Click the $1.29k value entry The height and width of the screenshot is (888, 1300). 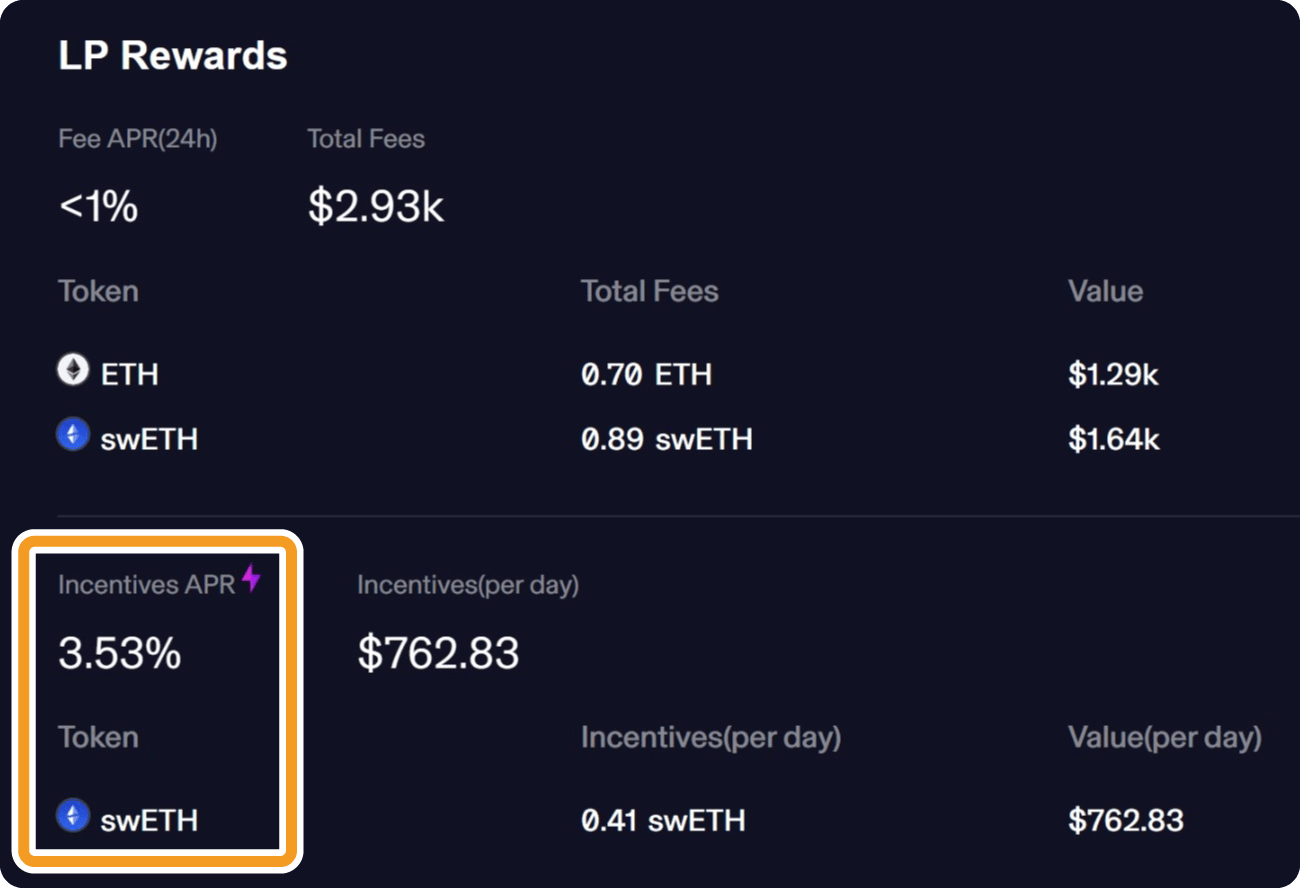(1113, 375)
